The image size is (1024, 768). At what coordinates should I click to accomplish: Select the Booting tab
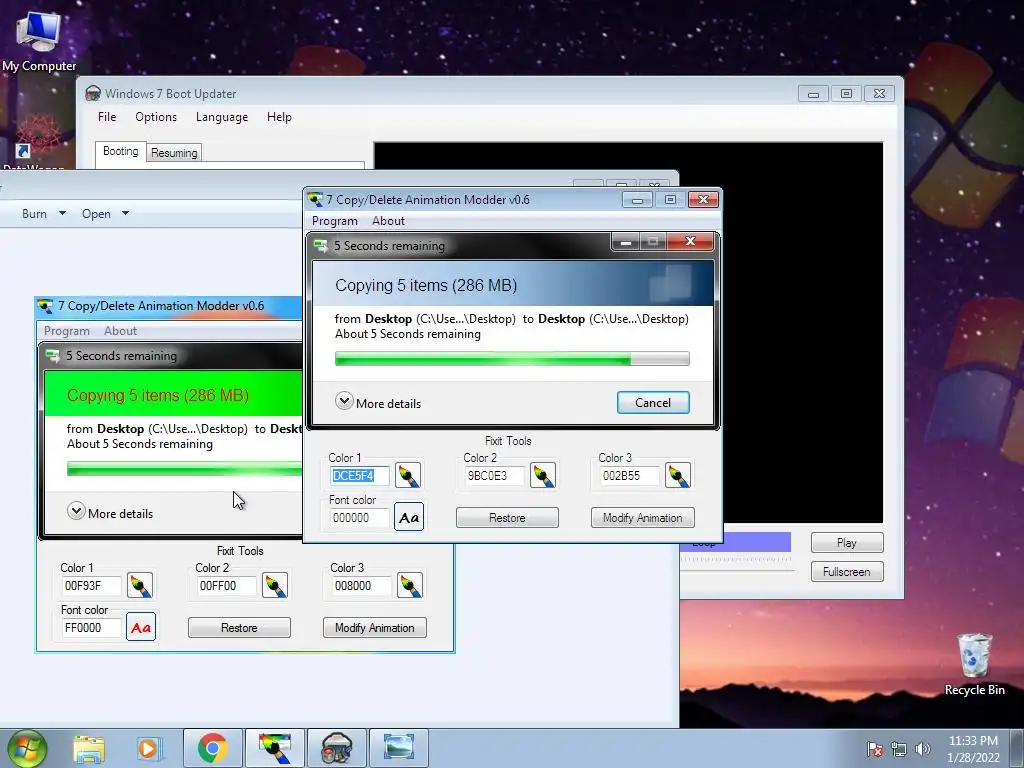(x=120, y=151)
